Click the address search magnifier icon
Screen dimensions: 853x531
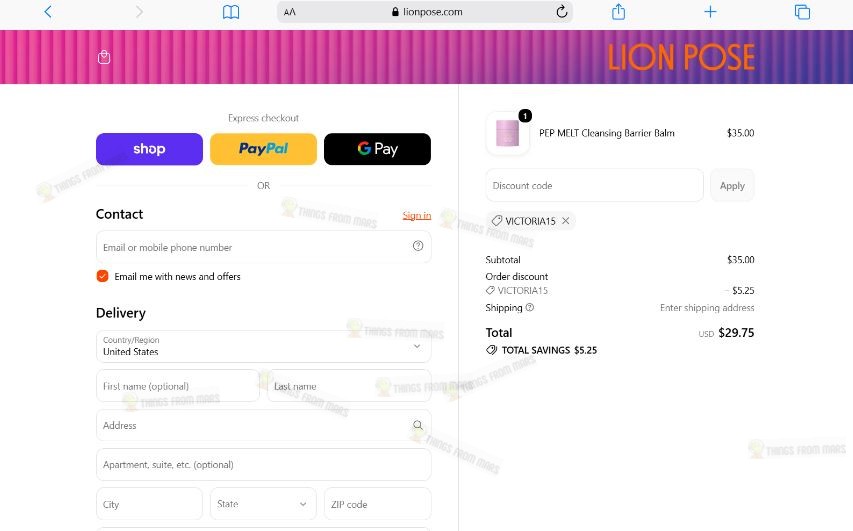tap(418, 425)
